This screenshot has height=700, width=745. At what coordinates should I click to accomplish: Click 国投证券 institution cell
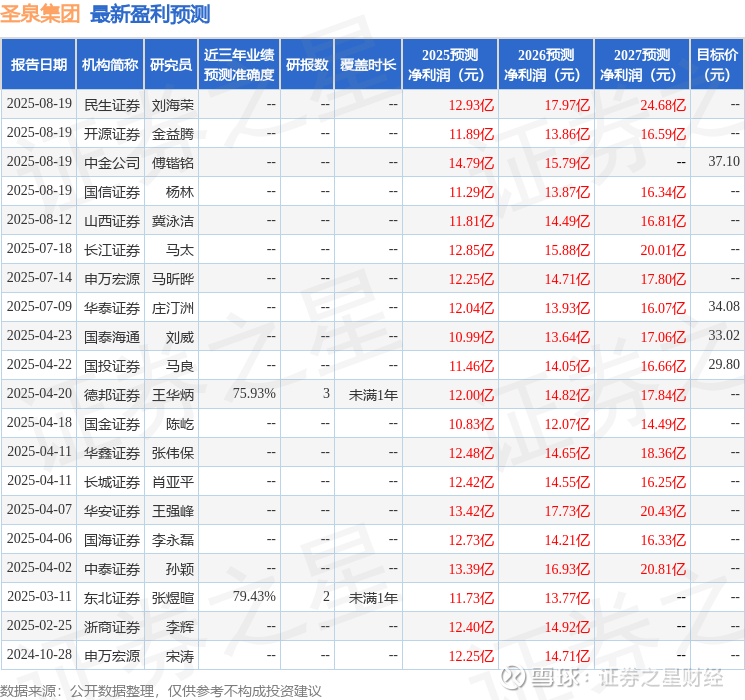point(112,366)
